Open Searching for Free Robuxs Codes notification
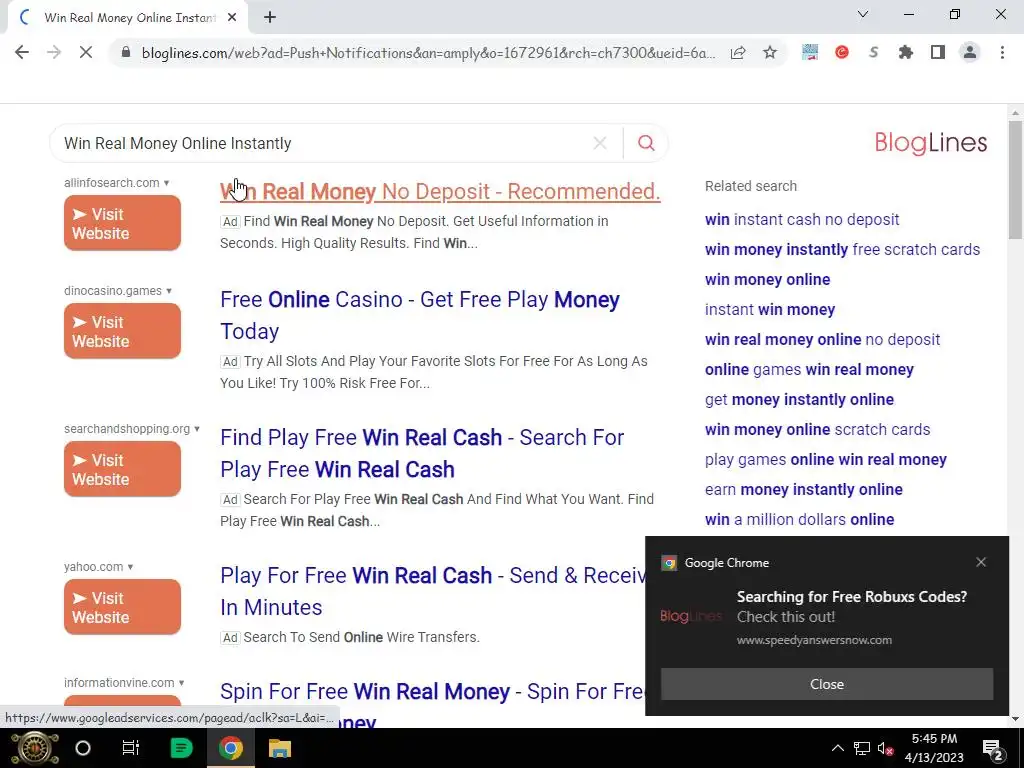Viewport: 1024px width, 768px height. pos(852,597)
